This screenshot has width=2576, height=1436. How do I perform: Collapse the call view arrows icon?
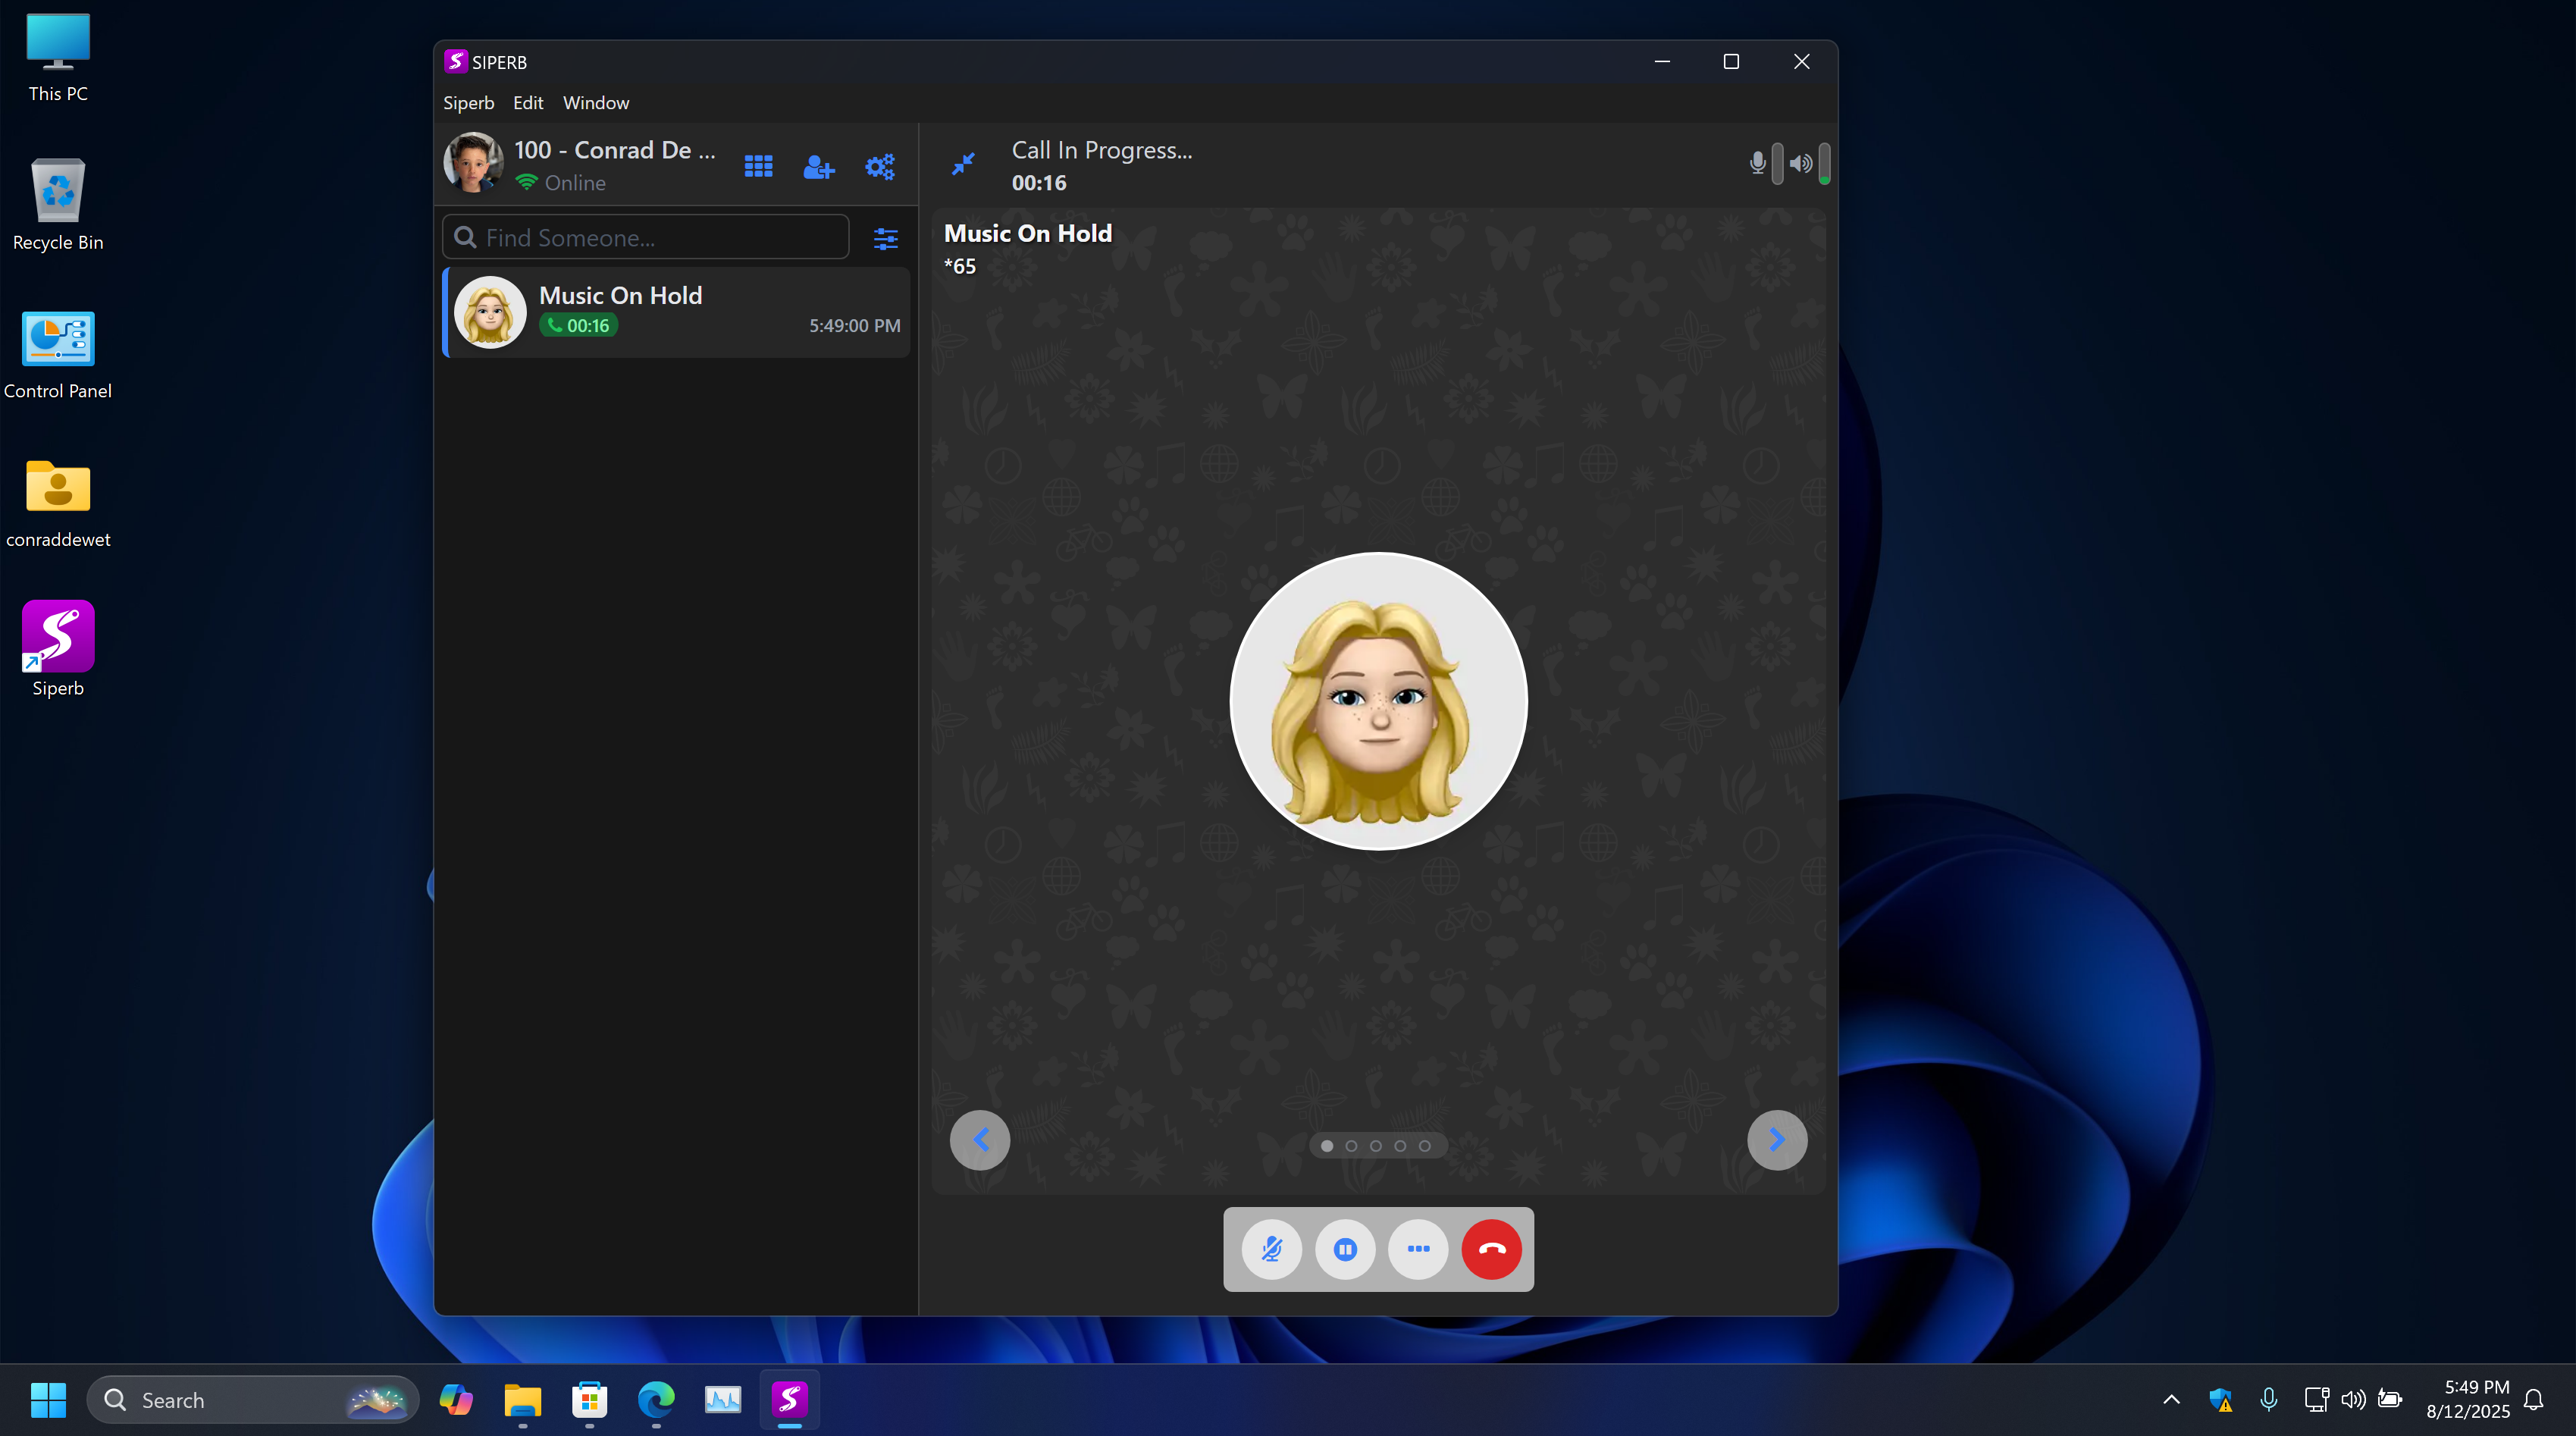[963, 164]
